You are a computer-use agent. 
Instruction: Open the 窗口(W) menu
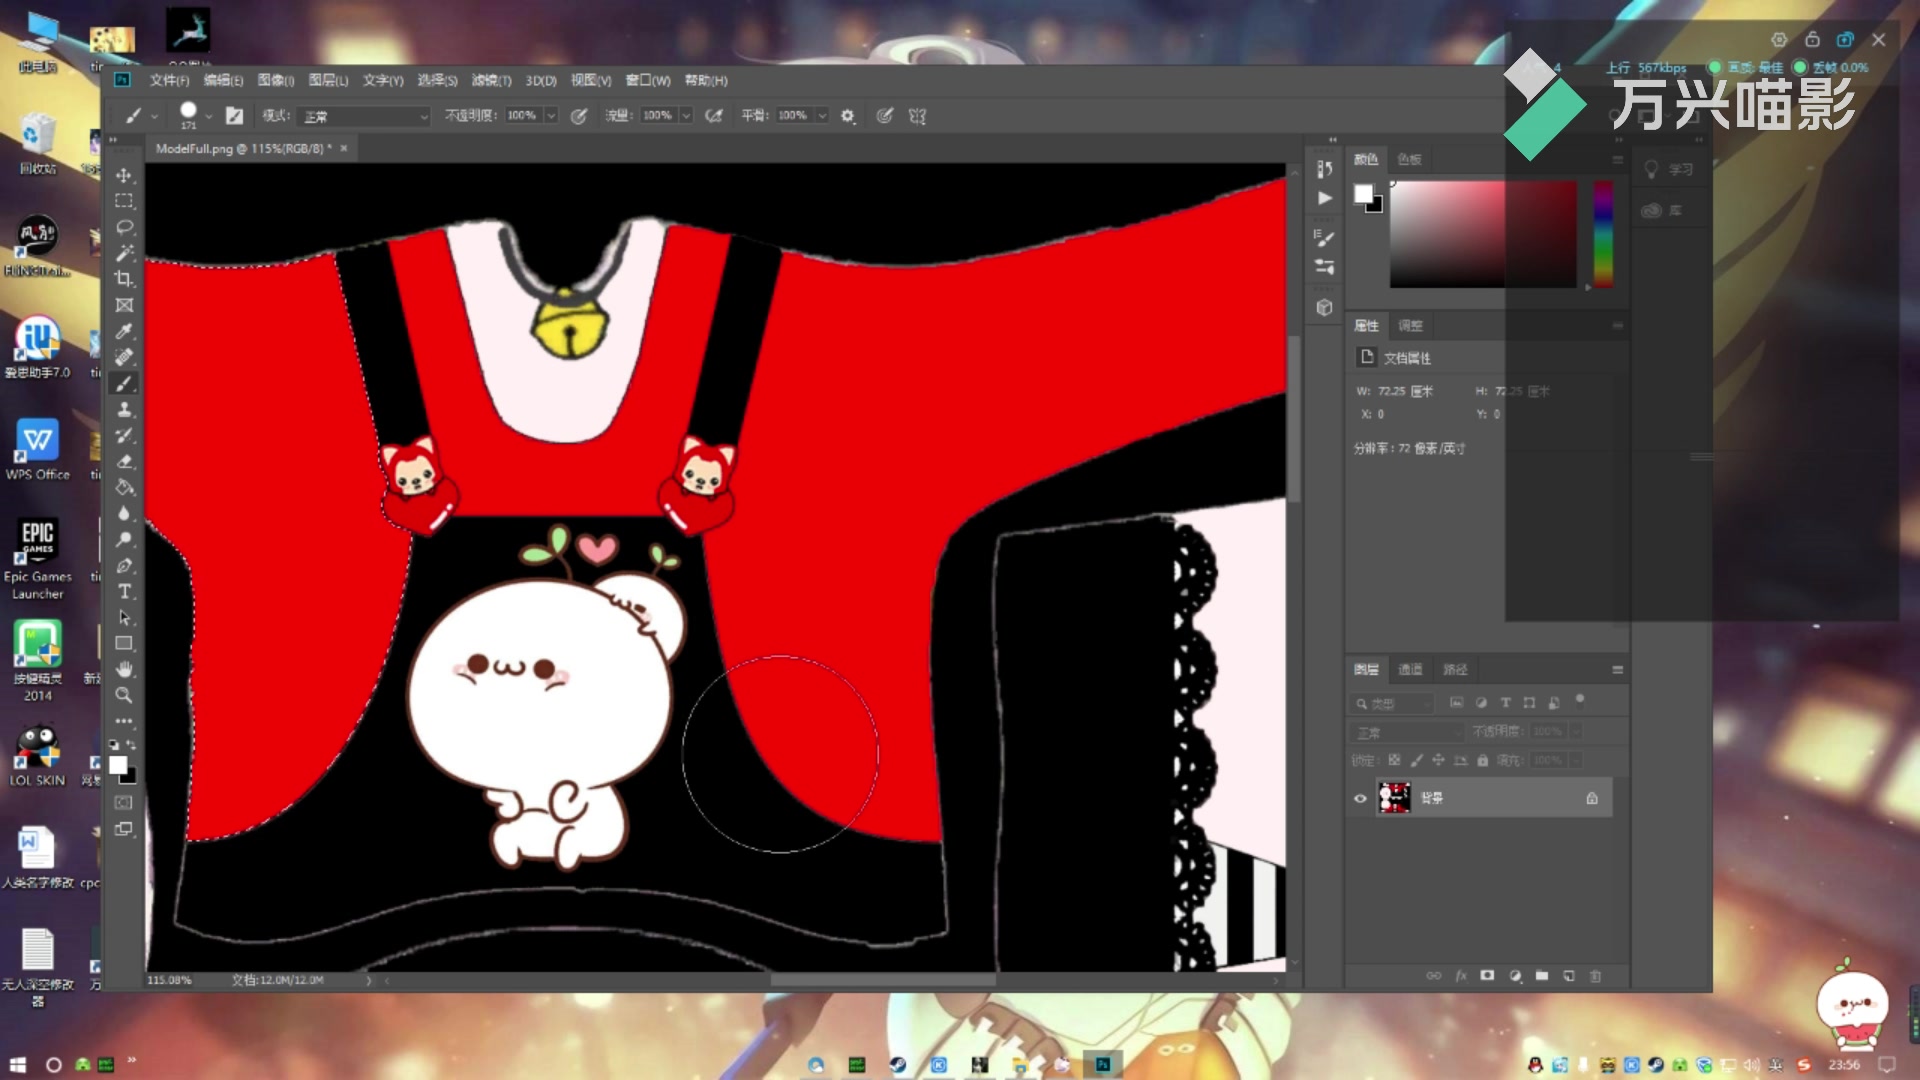648,80
